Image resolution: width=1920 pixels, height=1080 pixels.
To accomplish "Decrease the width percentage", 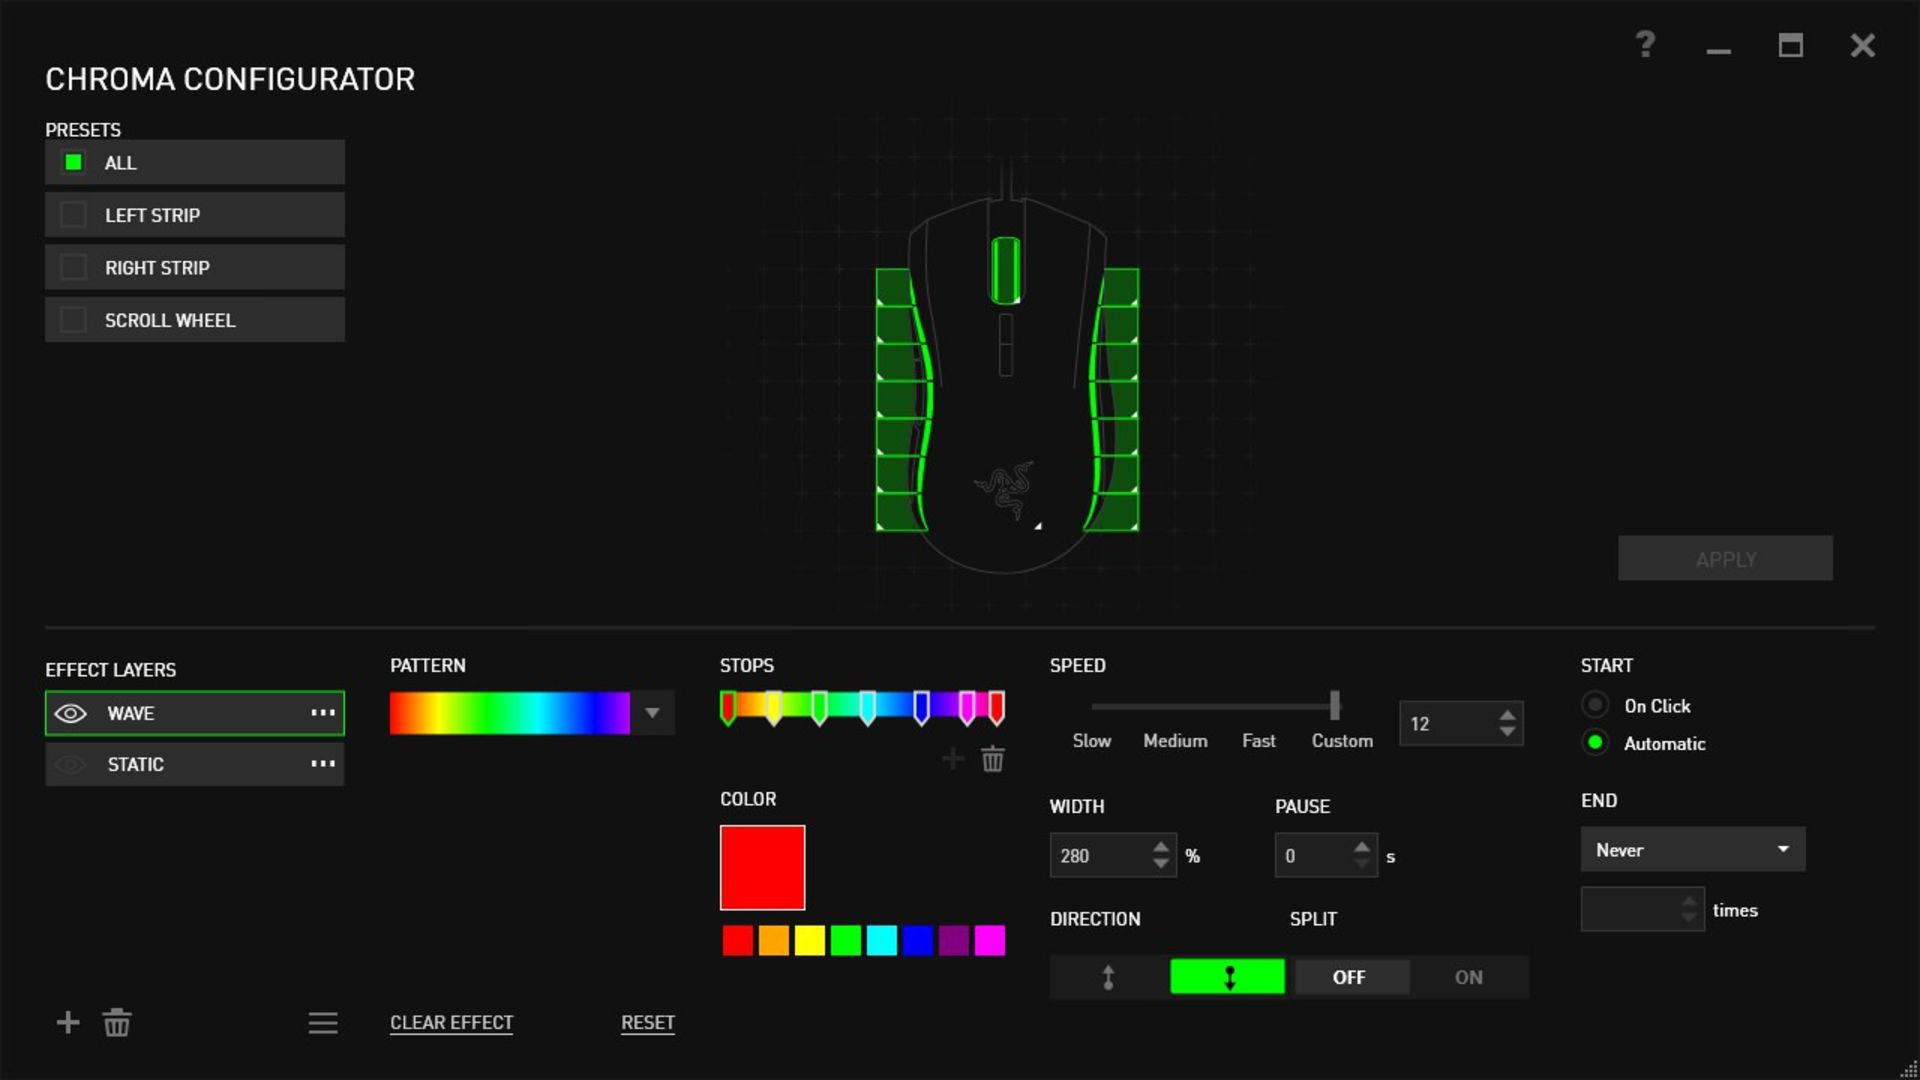I will click(x=1160, y=864).
